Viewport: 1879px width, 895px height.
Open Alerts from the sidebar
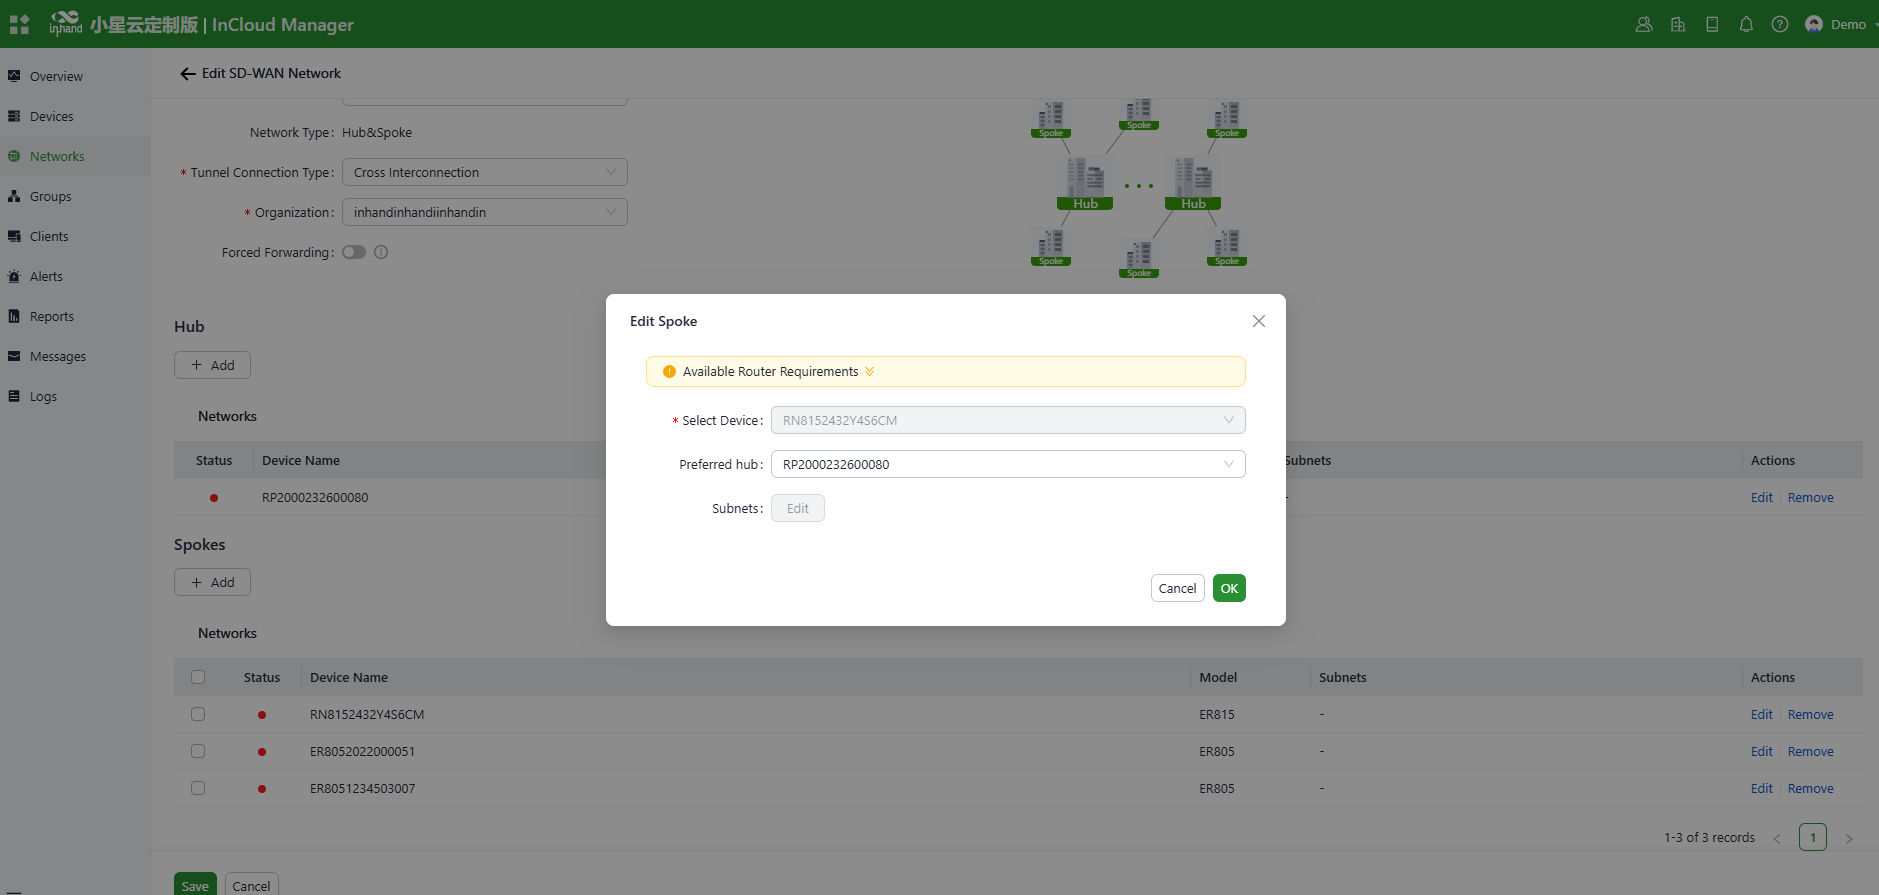pos(46,277)
